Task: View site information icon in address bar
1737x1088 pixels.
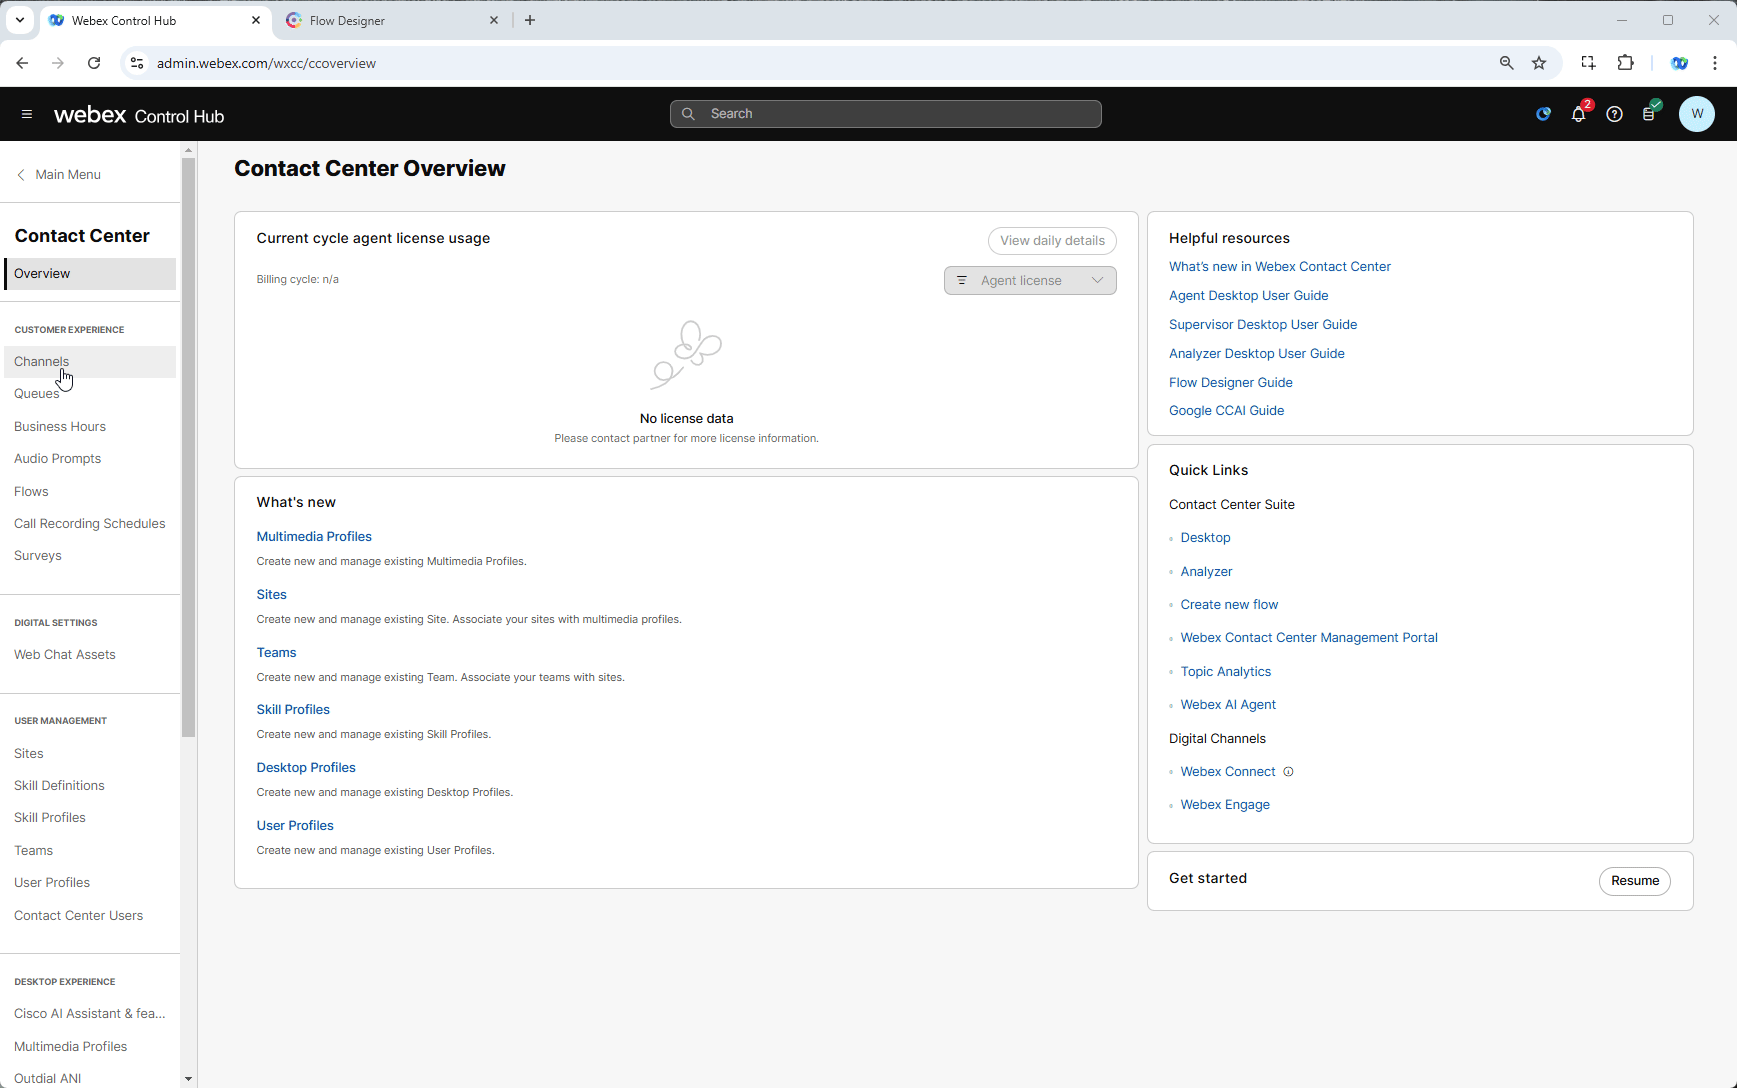Action: (137, 63)
